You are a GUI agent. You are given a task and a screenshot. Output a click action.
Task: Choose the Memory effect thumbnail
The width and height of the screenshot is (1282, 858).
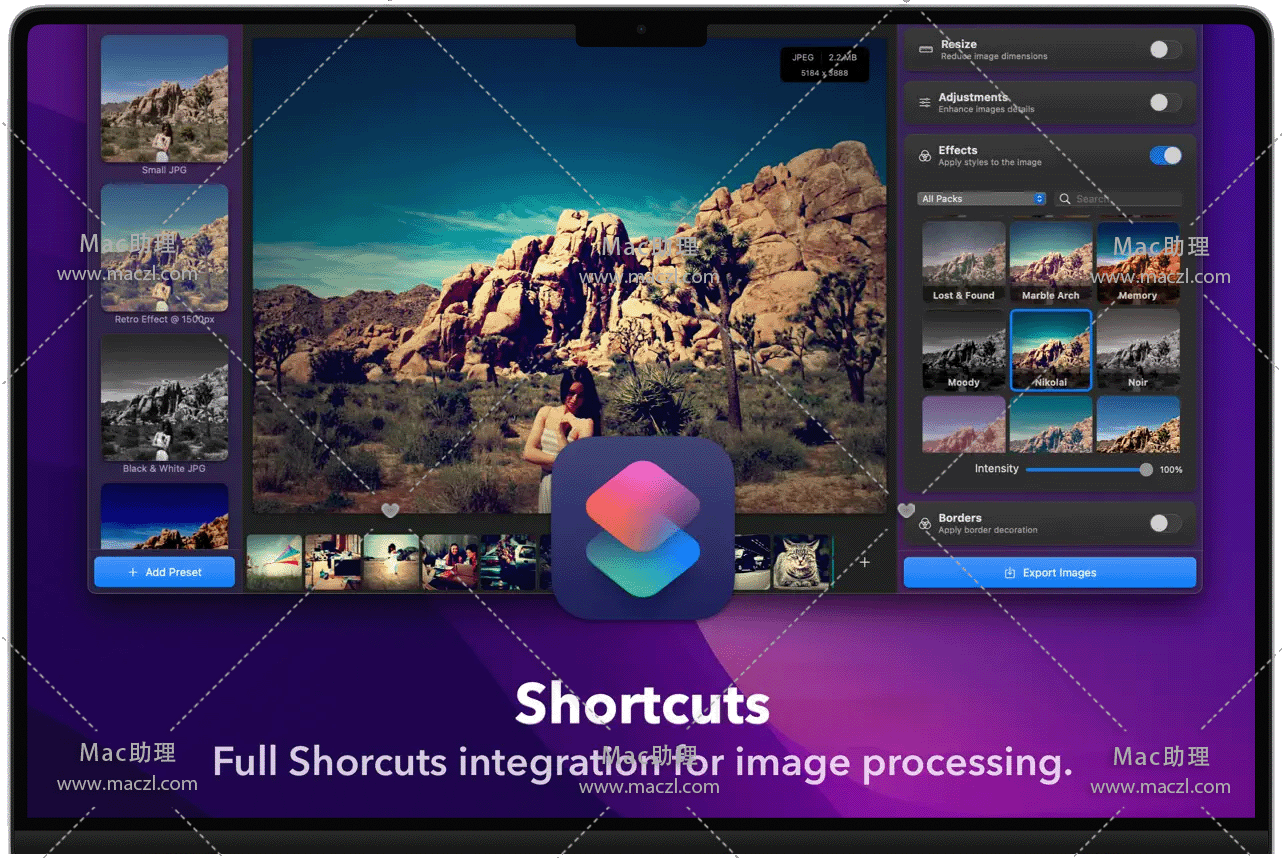(1138, 262)
